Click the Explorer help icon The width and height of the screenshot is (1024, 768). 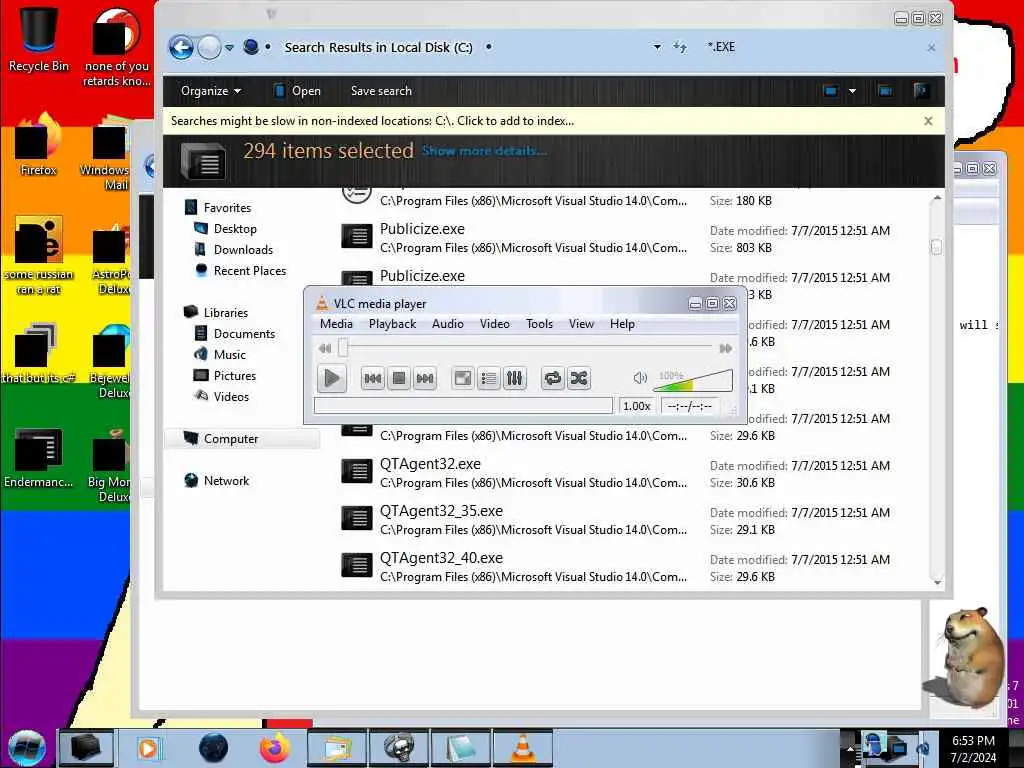pyautogui.click(x=921, y=91)
